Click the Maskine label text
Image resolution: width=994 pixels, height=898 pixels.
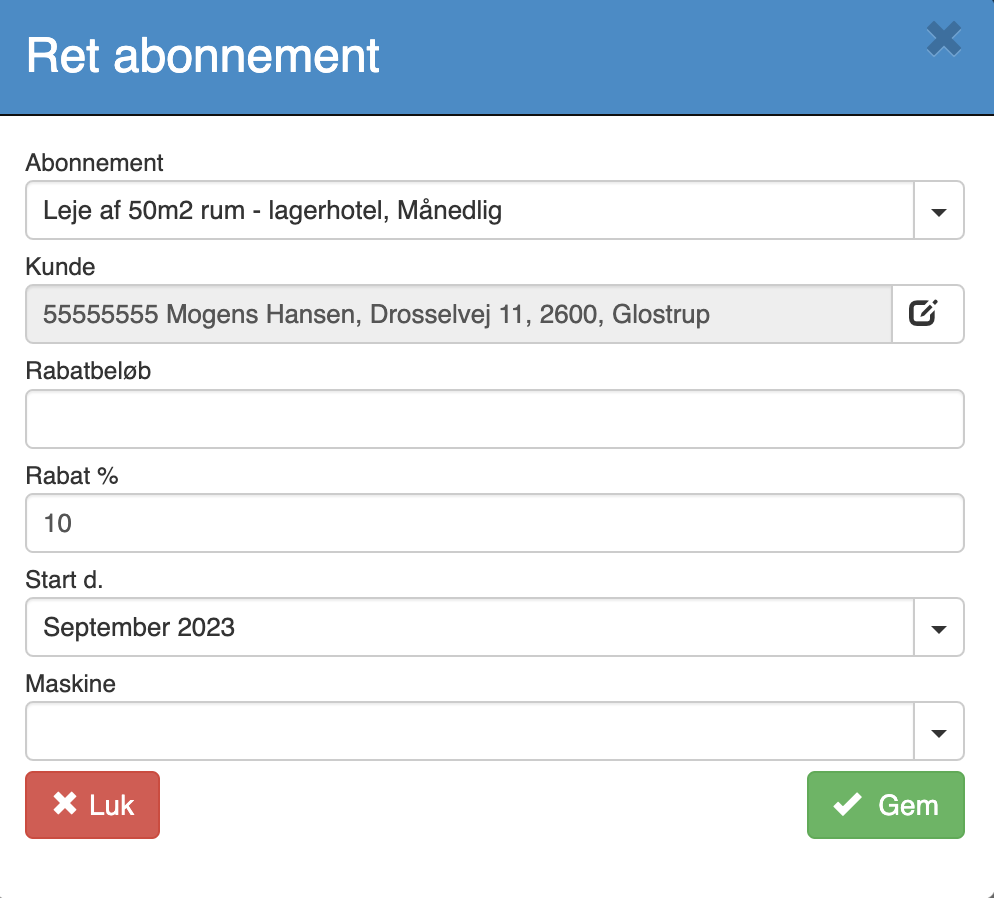click(x=70, y=684)
